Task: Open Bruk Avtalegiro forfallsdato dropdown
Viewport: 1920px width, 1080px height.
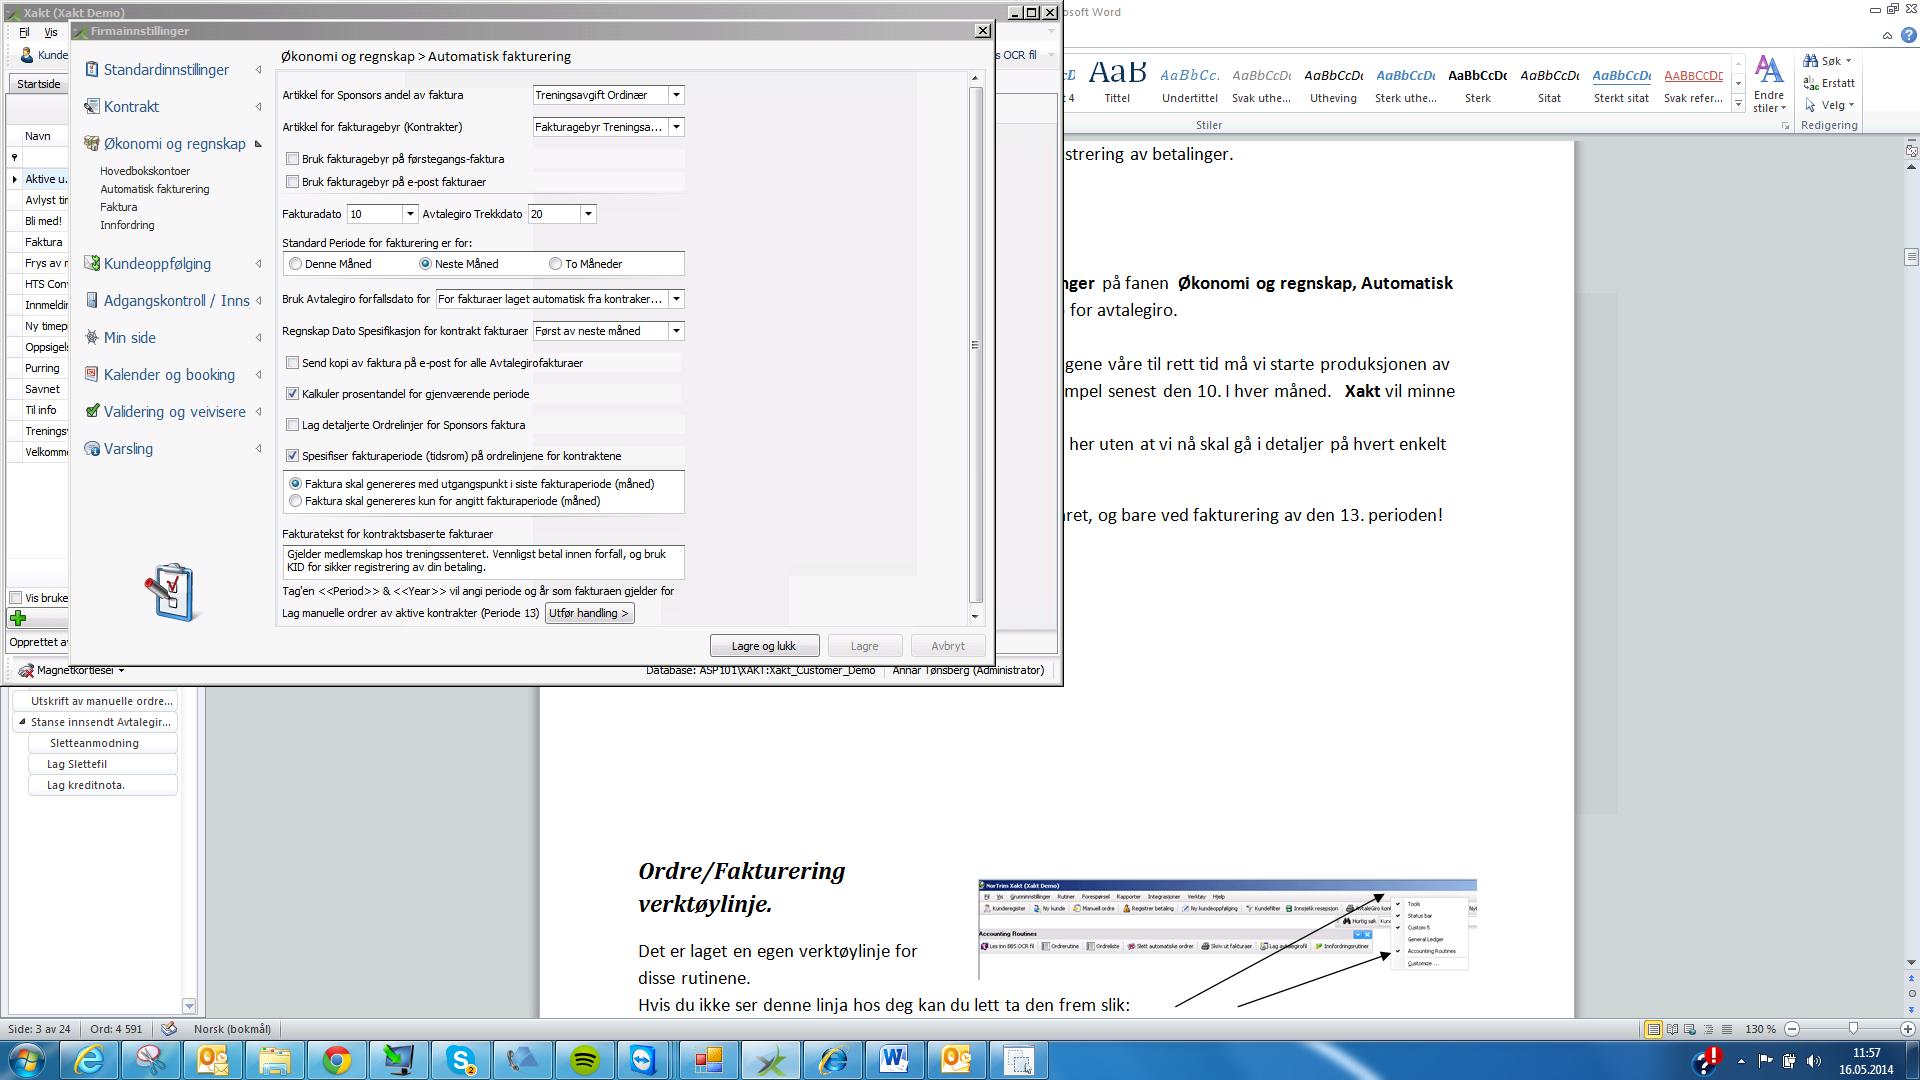Action: pos(676,299)
